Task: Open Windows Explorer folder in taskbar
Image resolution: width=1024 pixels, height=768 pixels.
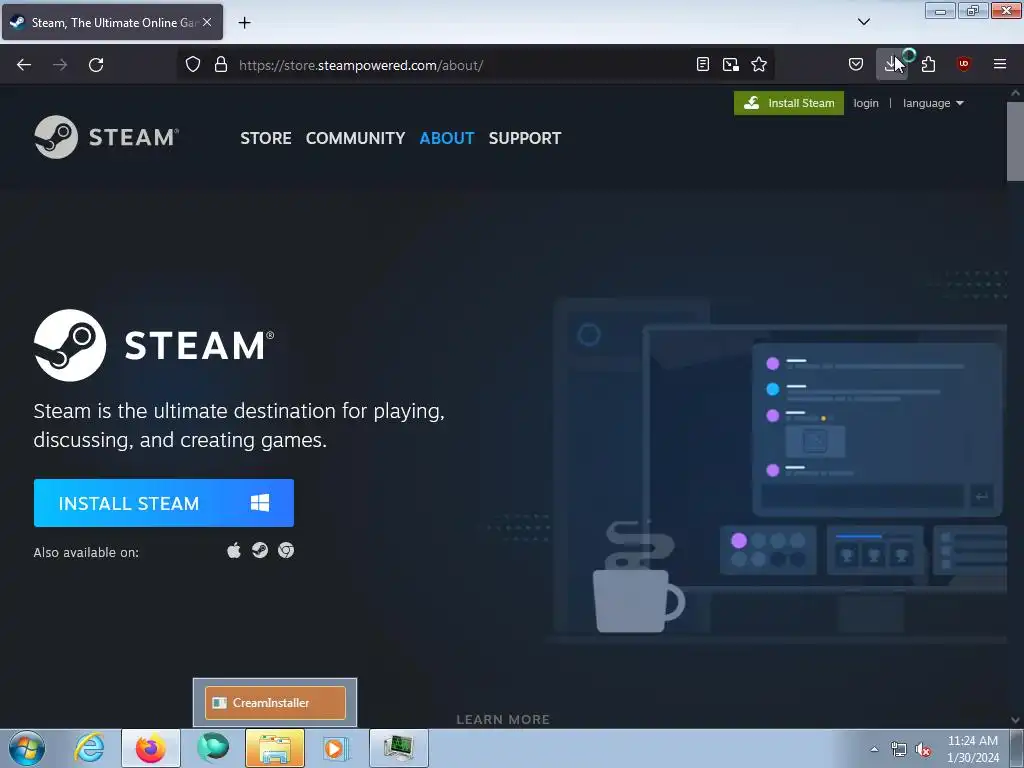Action: tap(275, 748)
